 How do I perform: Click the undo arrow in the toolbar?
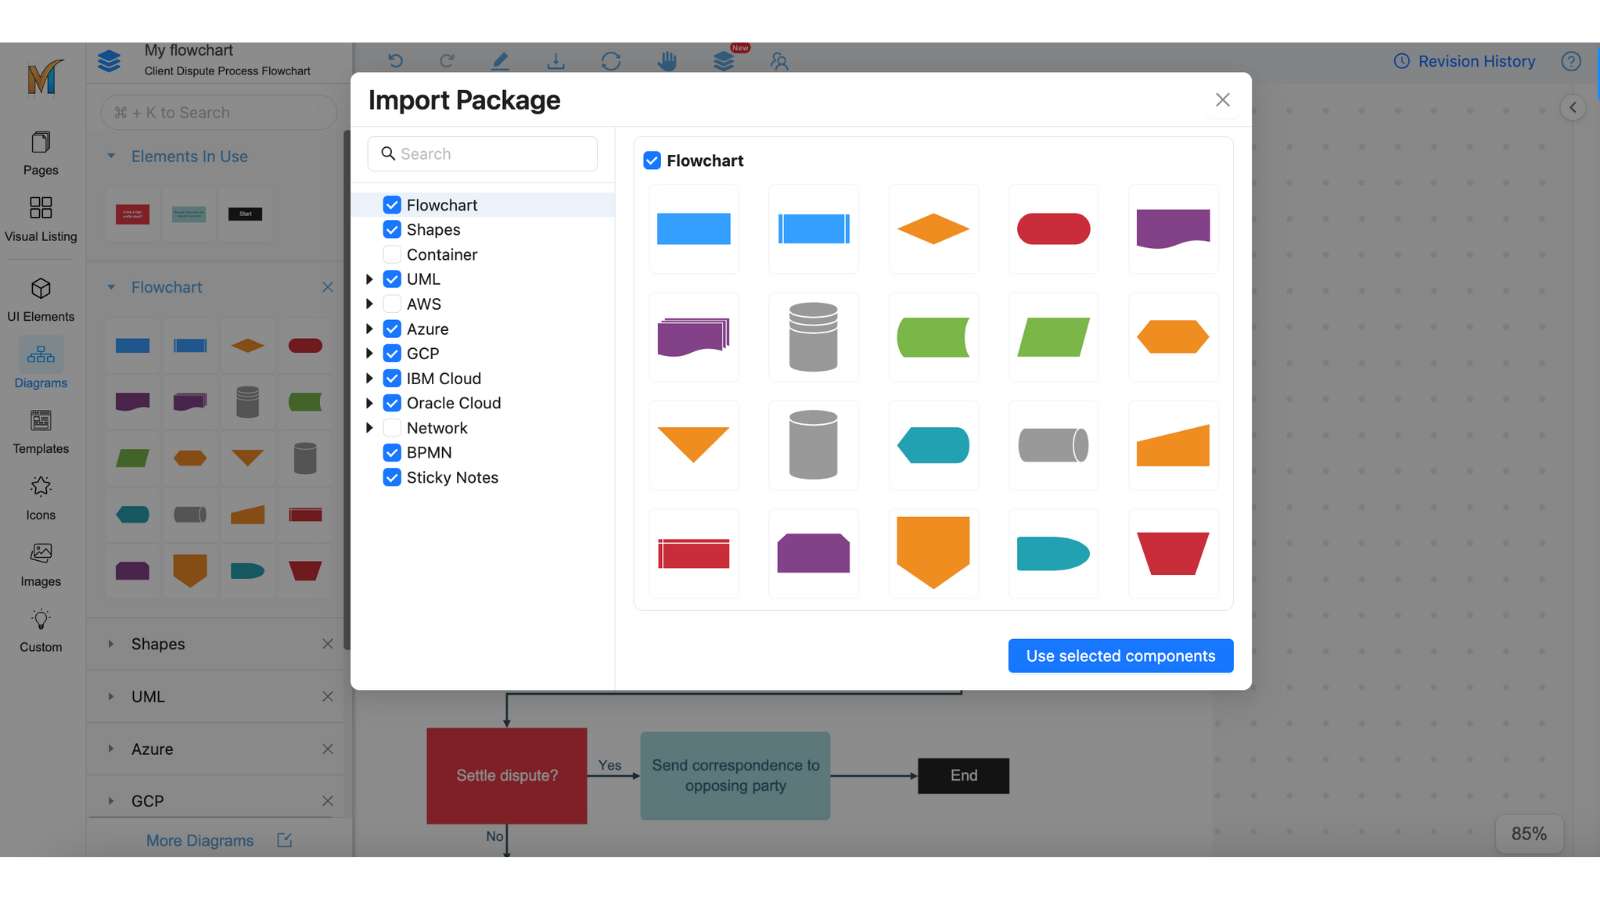396,61
